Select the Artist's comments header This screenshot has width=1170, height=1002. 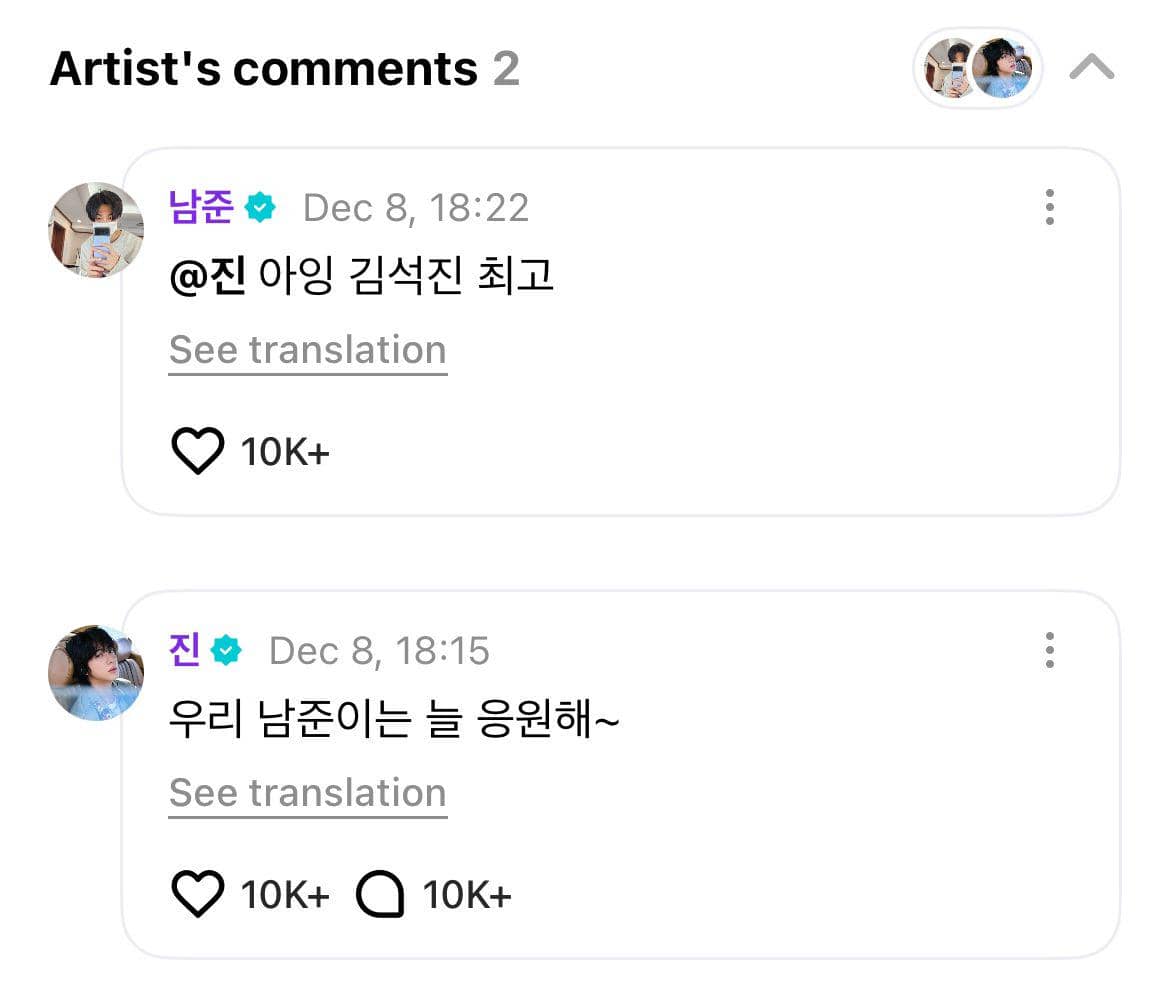click(265, 68)
